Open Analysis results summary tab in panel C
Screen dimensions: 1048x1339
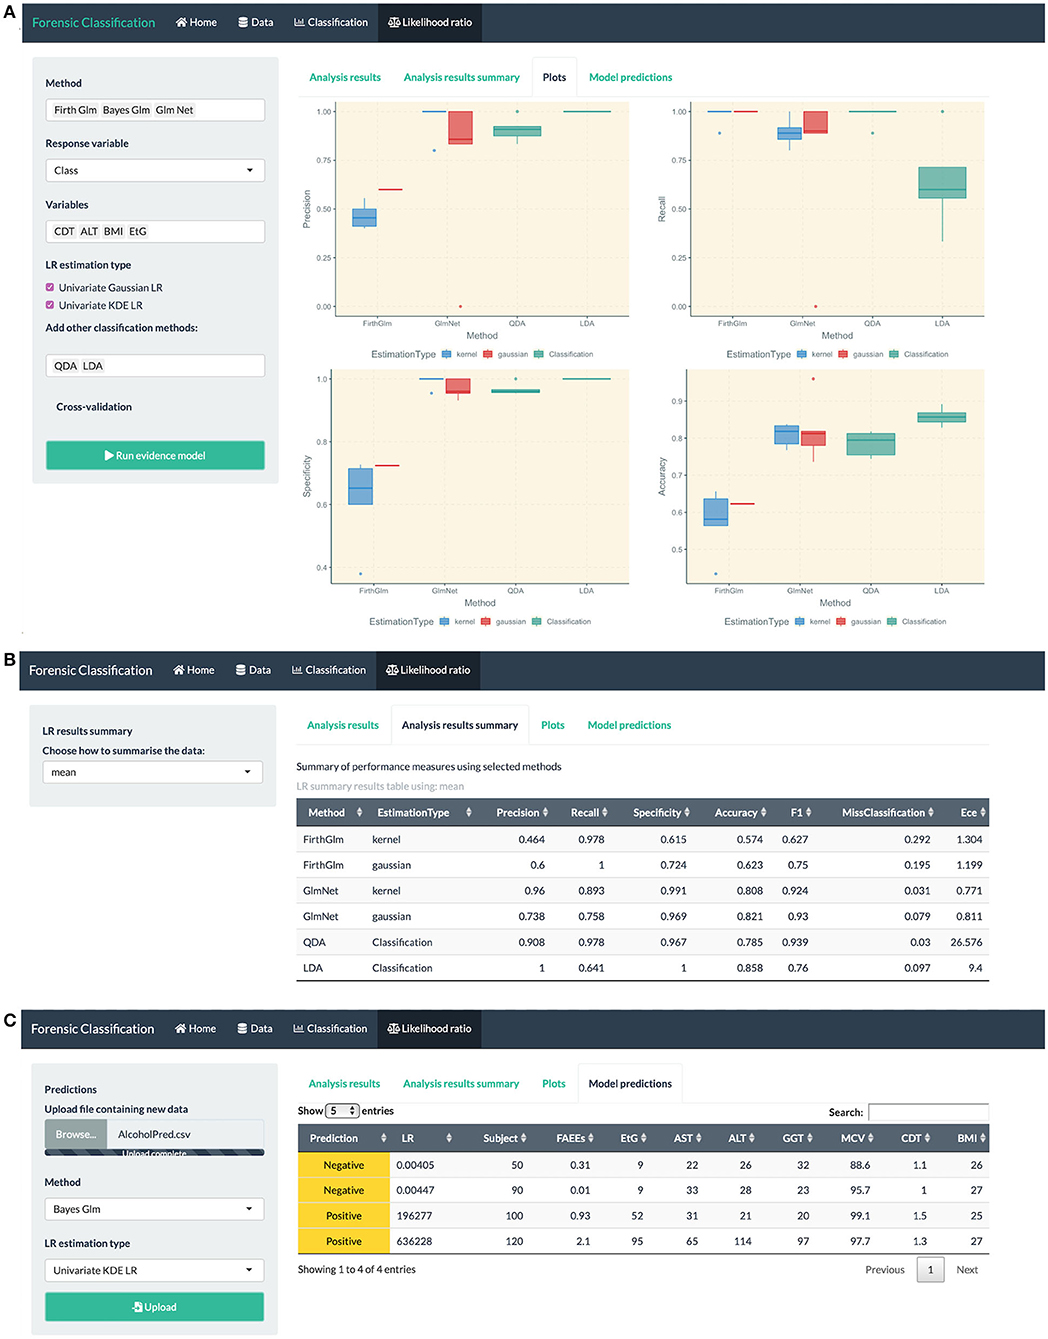tap(461, 1083)
